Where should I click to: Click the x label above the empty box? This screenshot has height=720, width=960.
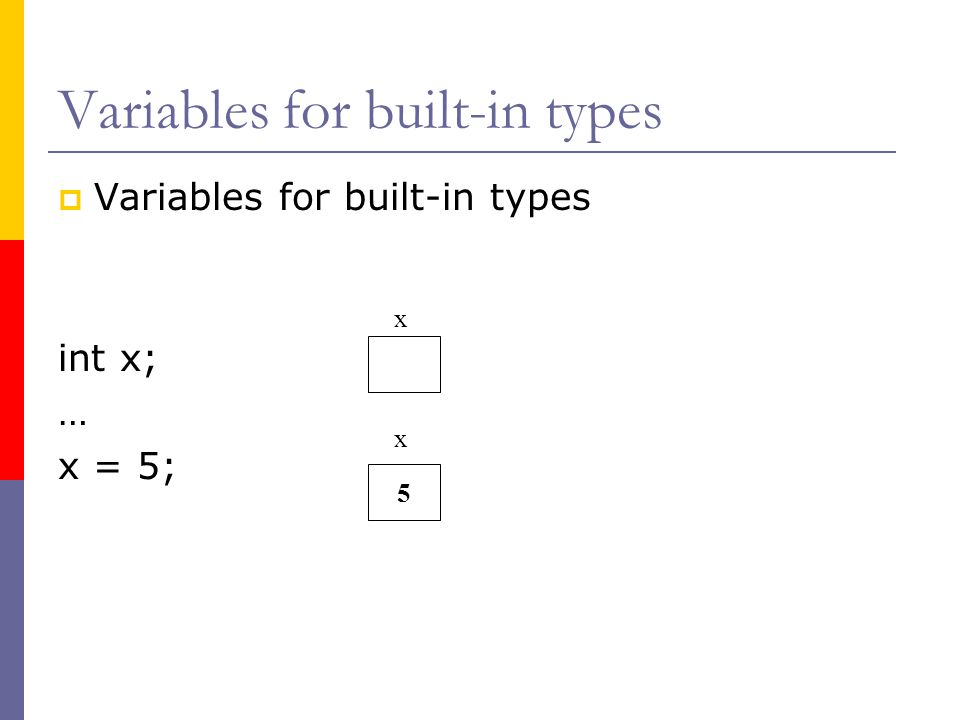[x=400, y=320]
